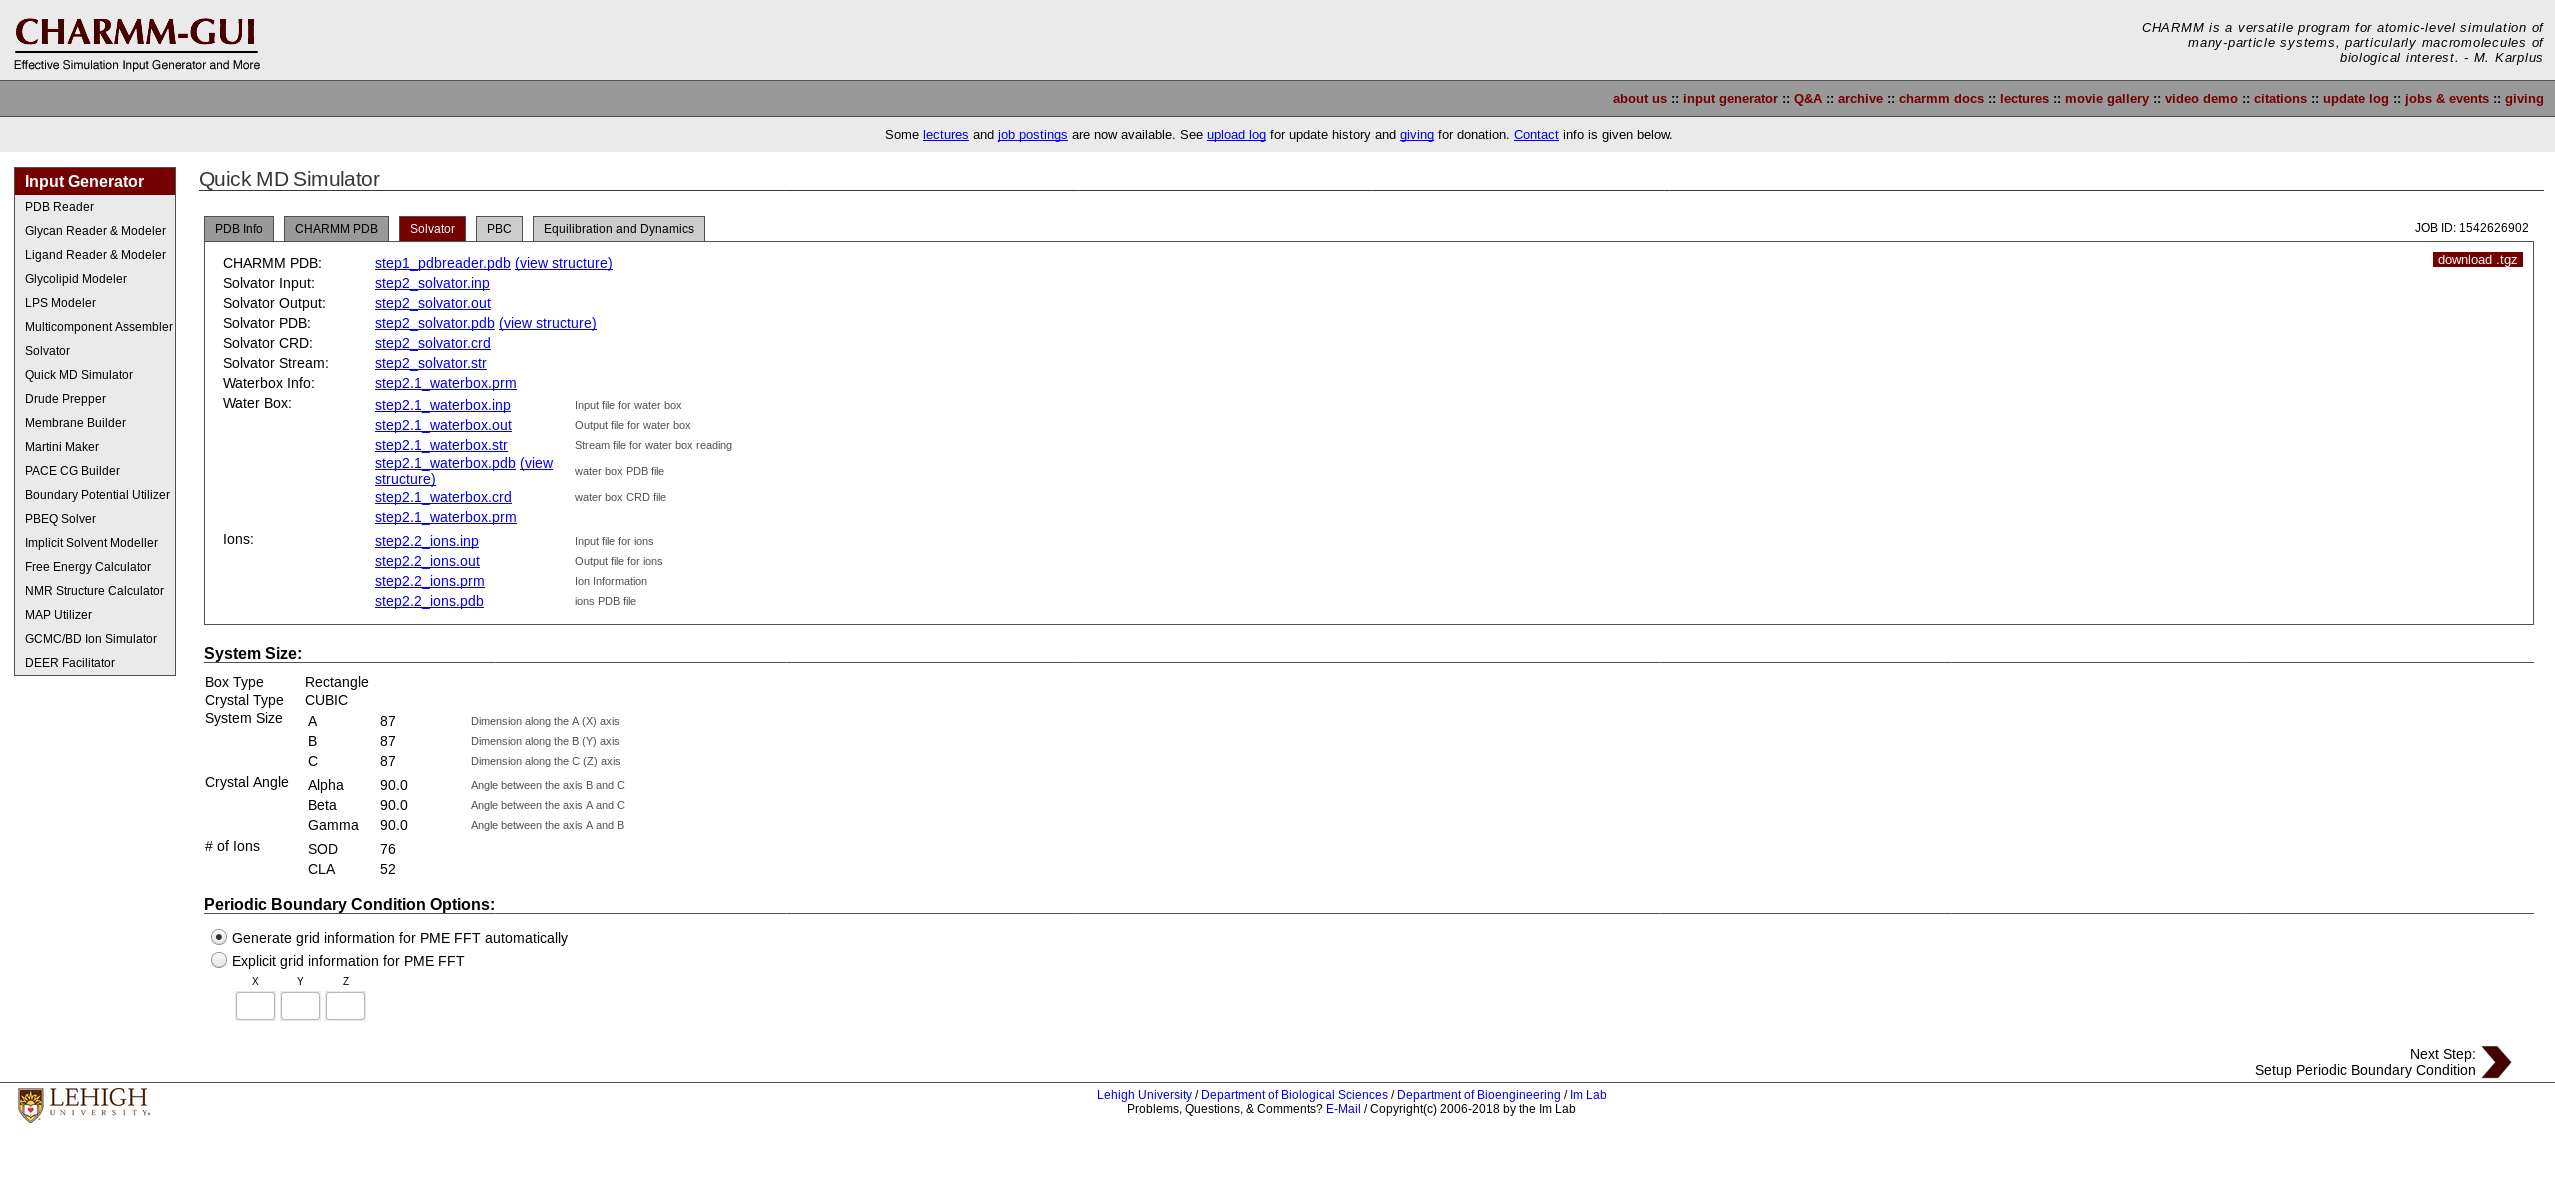Click the download .tgz button

pyautogui.click(x=2478, y=260)
